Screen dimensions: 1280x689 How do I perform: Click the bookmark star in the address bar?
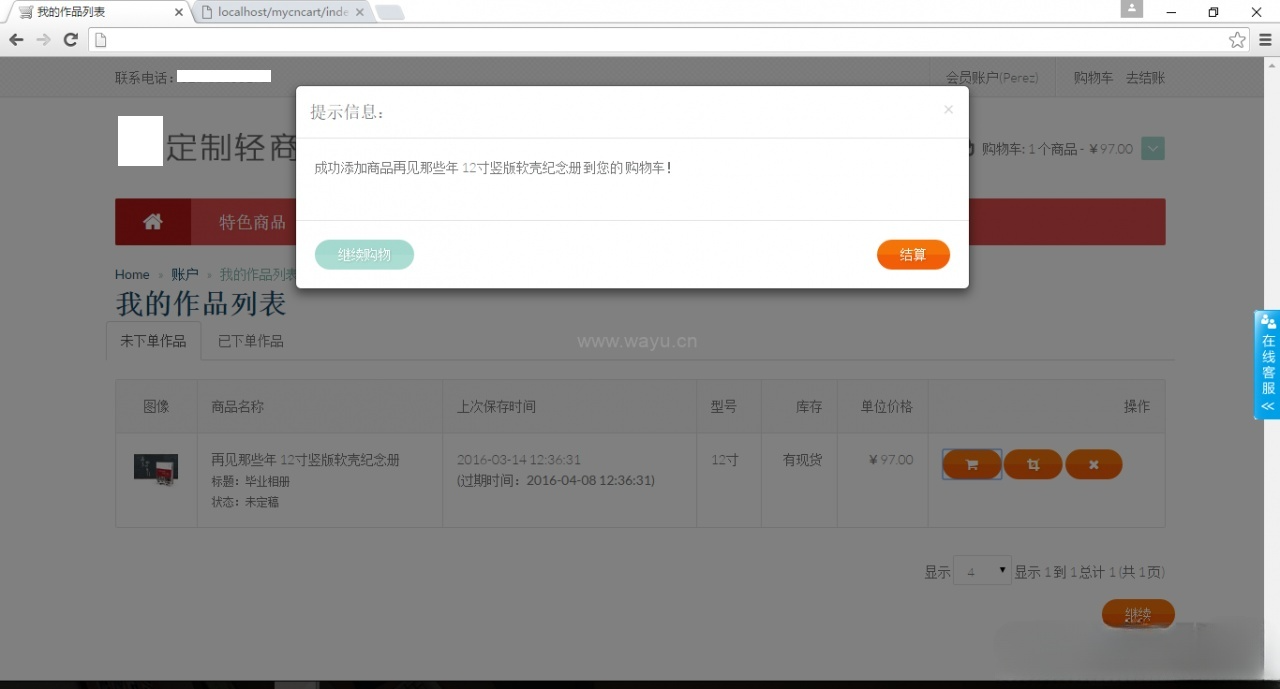click(x=1237, y=39)
